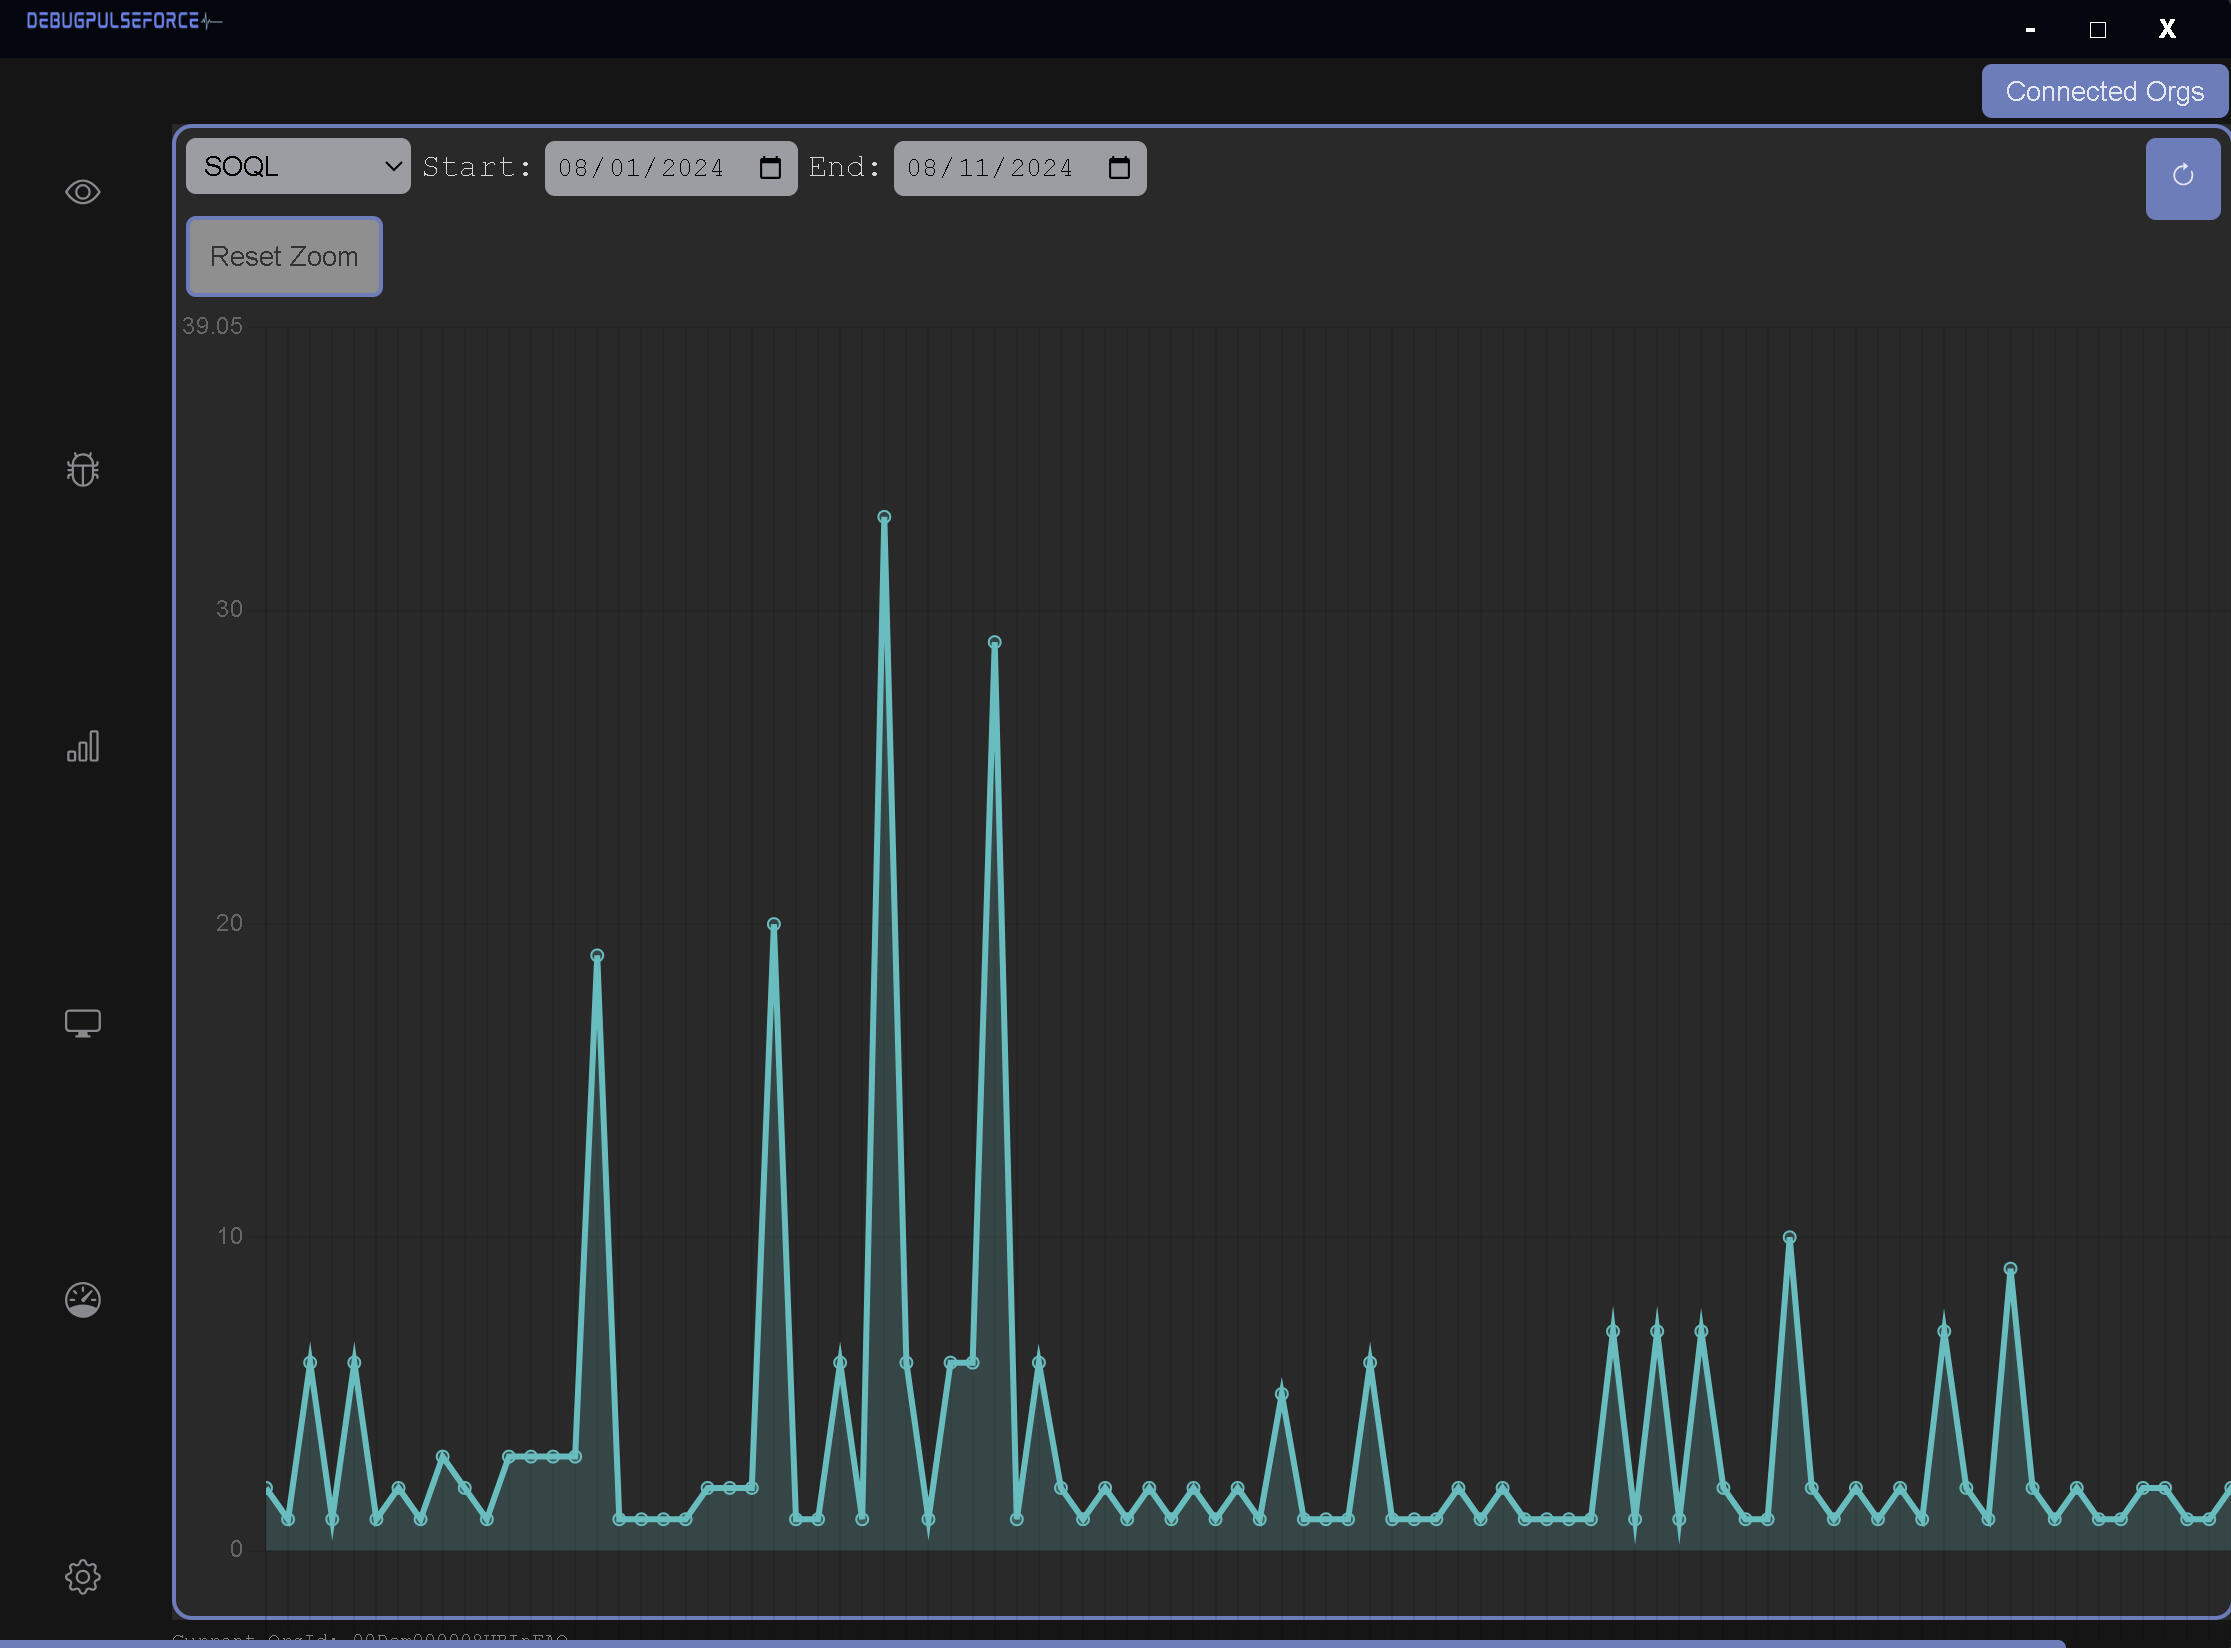The height and width of the screenshot is (1648, 2231).
Task: Select the bar chart analytics icon
Action: tap(83, 746)
